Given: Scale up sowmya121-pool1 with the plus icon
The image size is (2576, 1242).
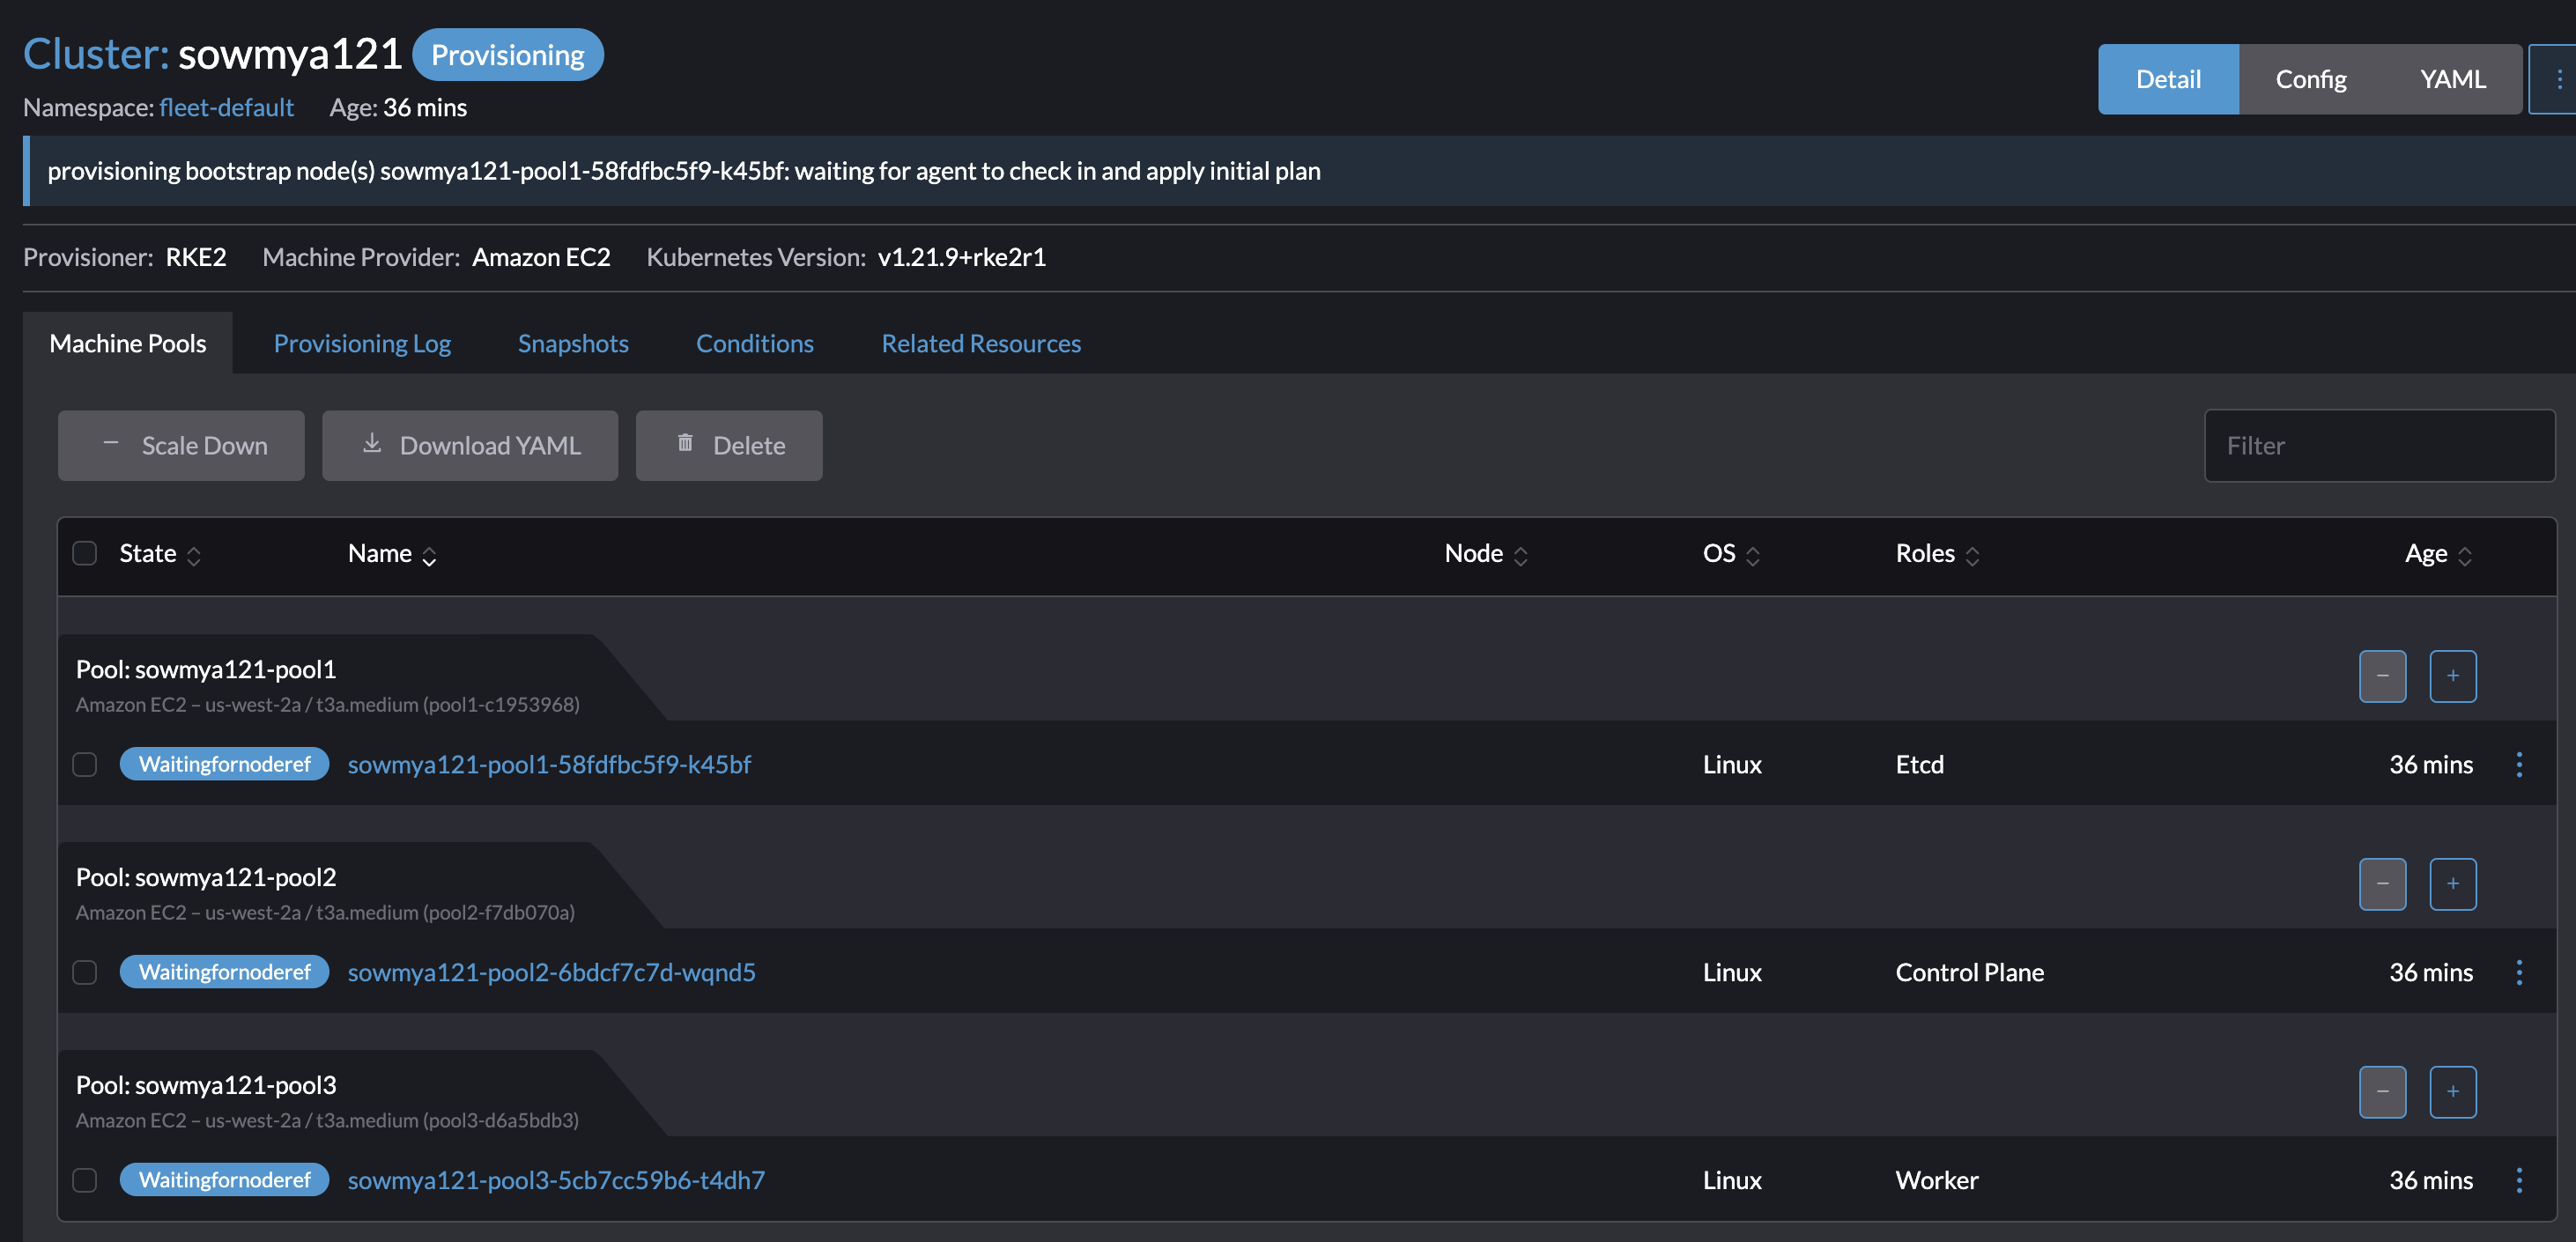Looking at the screenshot, I should point(2452,676).
